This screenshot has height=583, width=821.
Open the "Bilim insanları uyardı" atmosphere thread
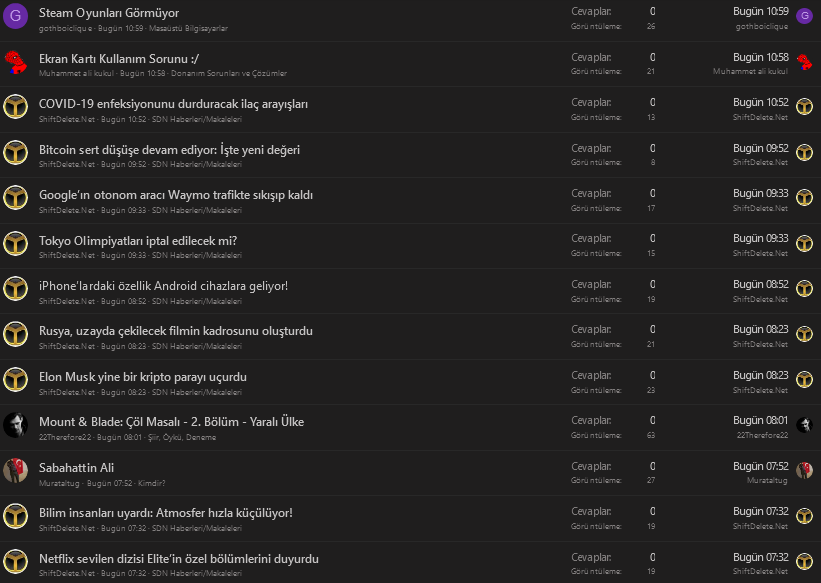coord(165,513)
